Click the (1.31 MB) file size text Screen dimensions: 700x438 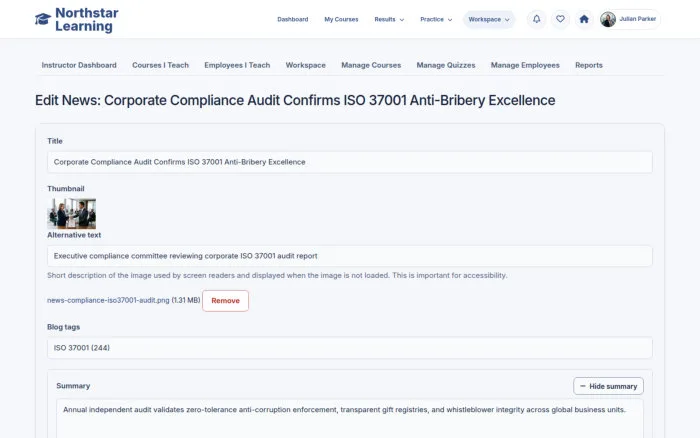186,300
